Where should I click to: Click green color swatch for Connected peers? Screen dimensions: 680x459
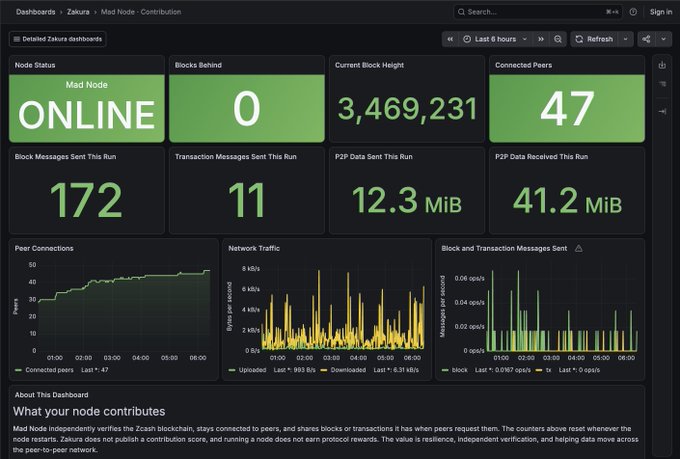click(x=18, y=370)
